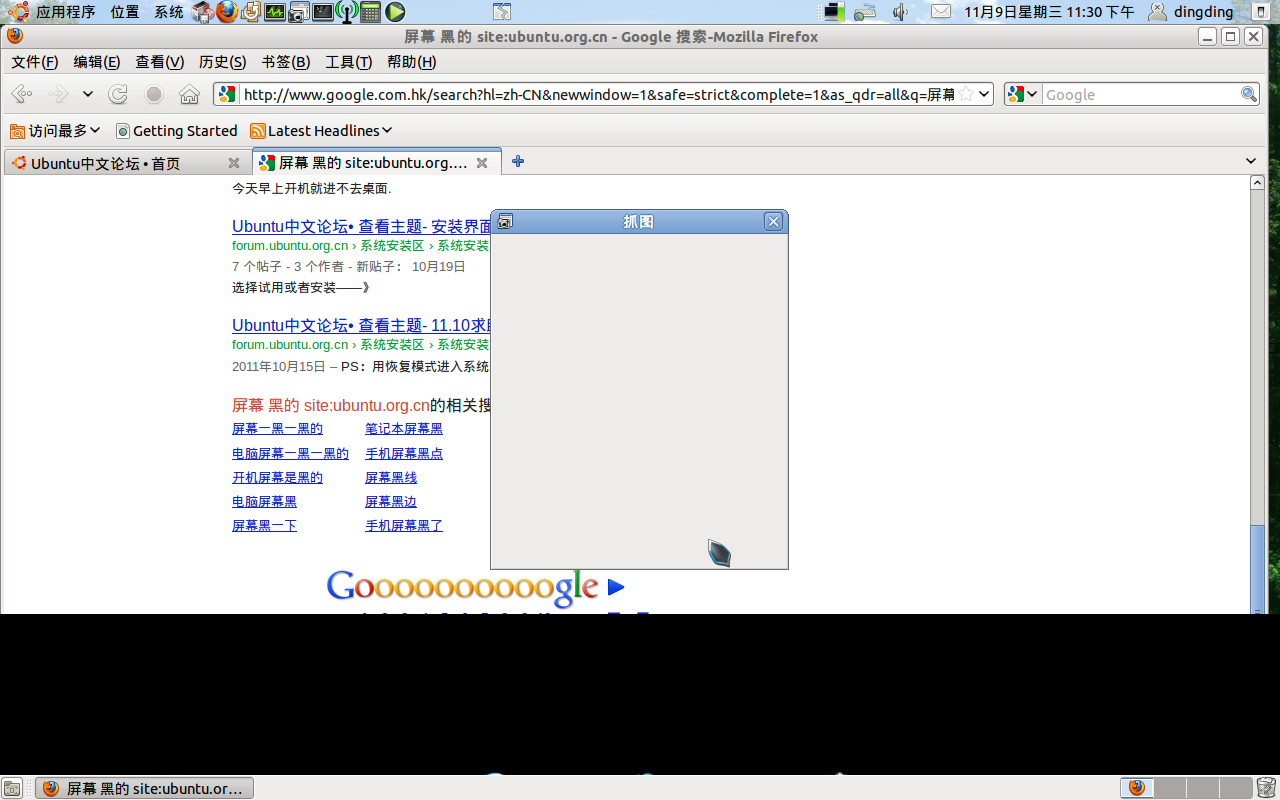Open the system monitor launcher in panel
Image resolution: width=1280 pixels, height=800 pixels.
pos(275,12)
